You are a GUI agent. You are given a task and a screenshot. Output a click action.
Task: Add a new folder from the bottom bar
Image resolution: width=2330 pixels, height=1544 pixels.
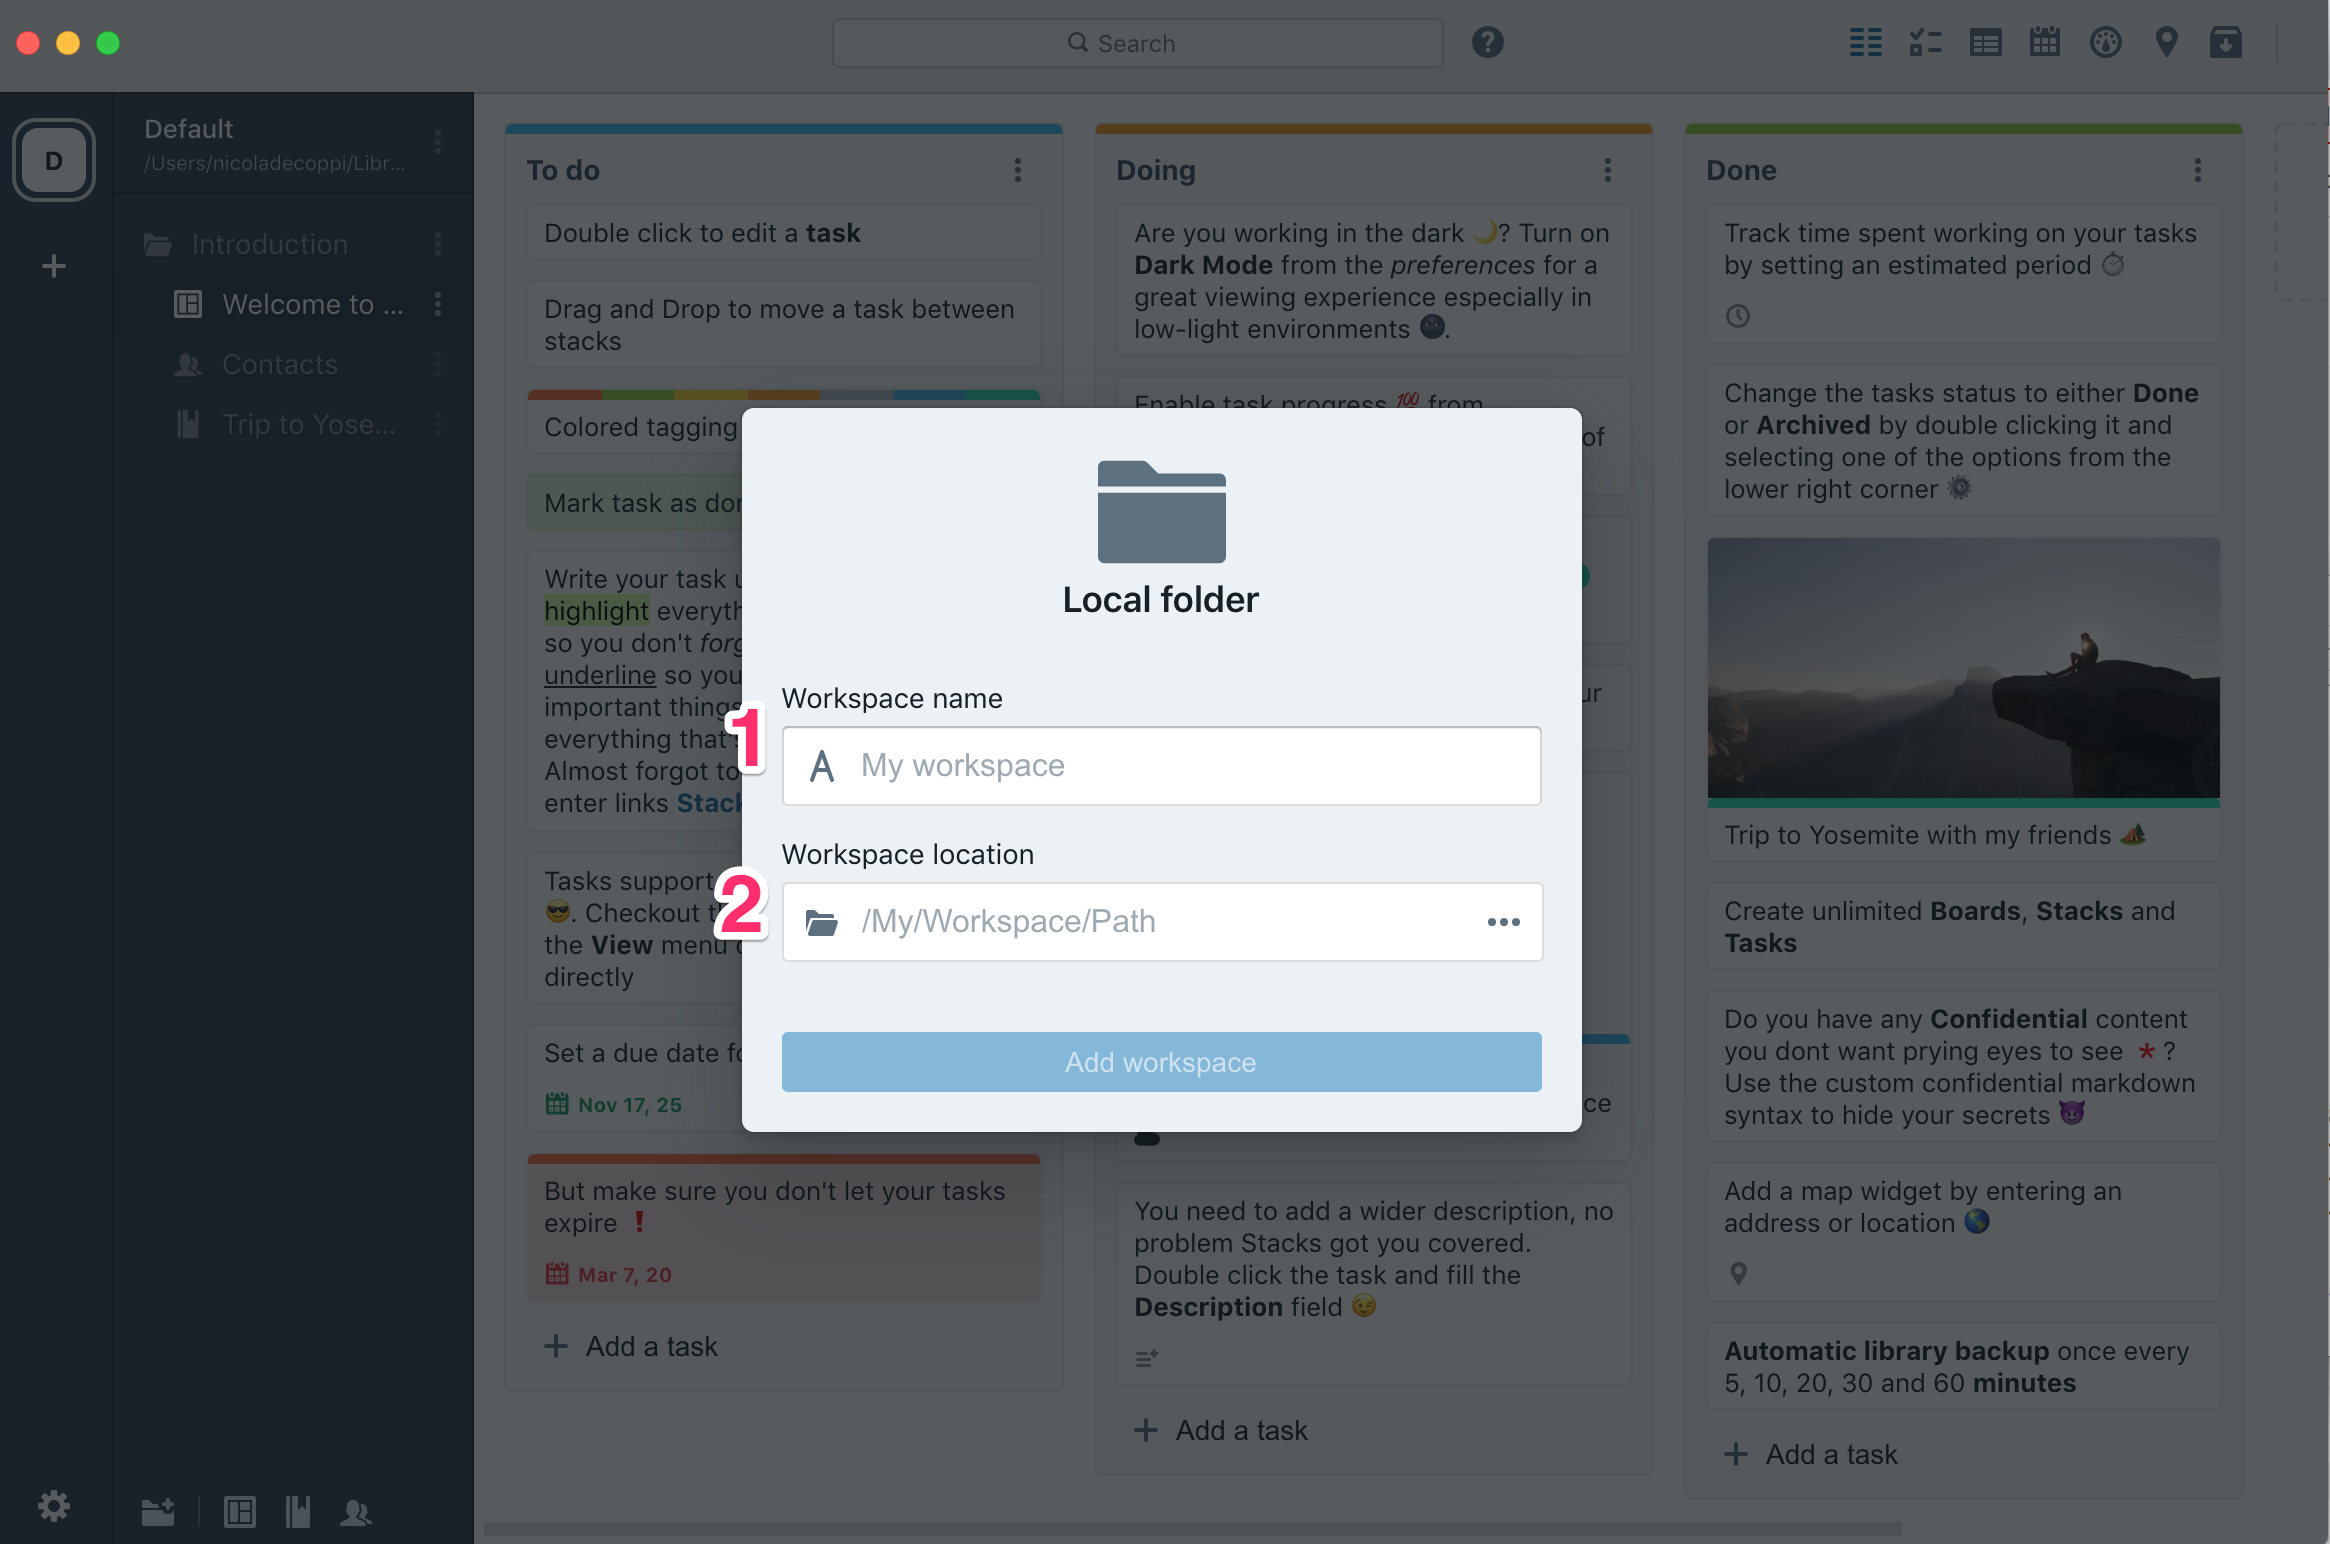point(158,1511)
